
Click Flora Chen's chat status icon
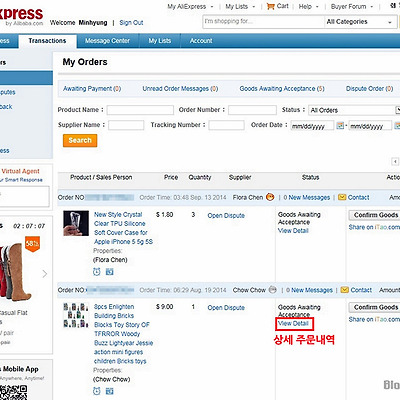pyautogui.click(x=270, y=197)
